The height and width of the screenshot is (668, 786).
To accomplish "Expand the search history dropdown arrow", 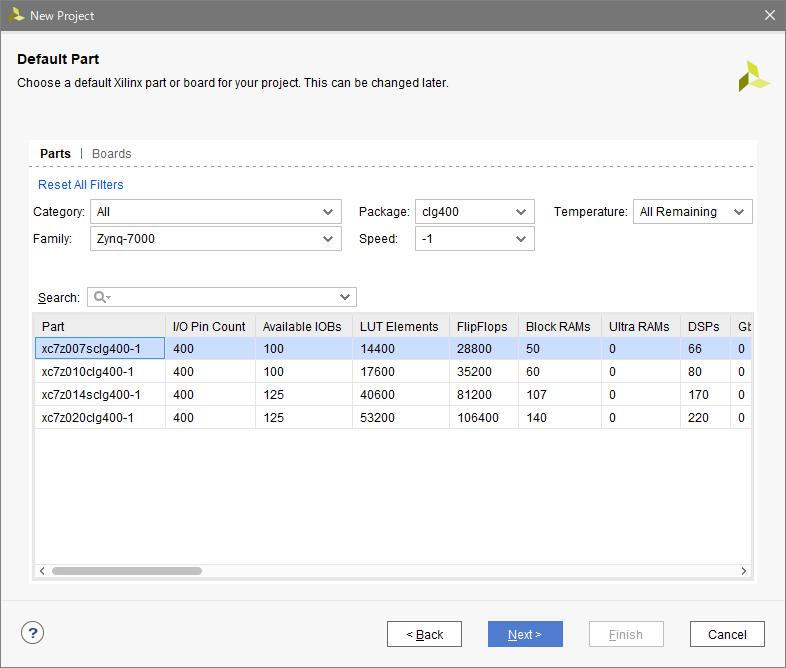I will click(345, 297).
